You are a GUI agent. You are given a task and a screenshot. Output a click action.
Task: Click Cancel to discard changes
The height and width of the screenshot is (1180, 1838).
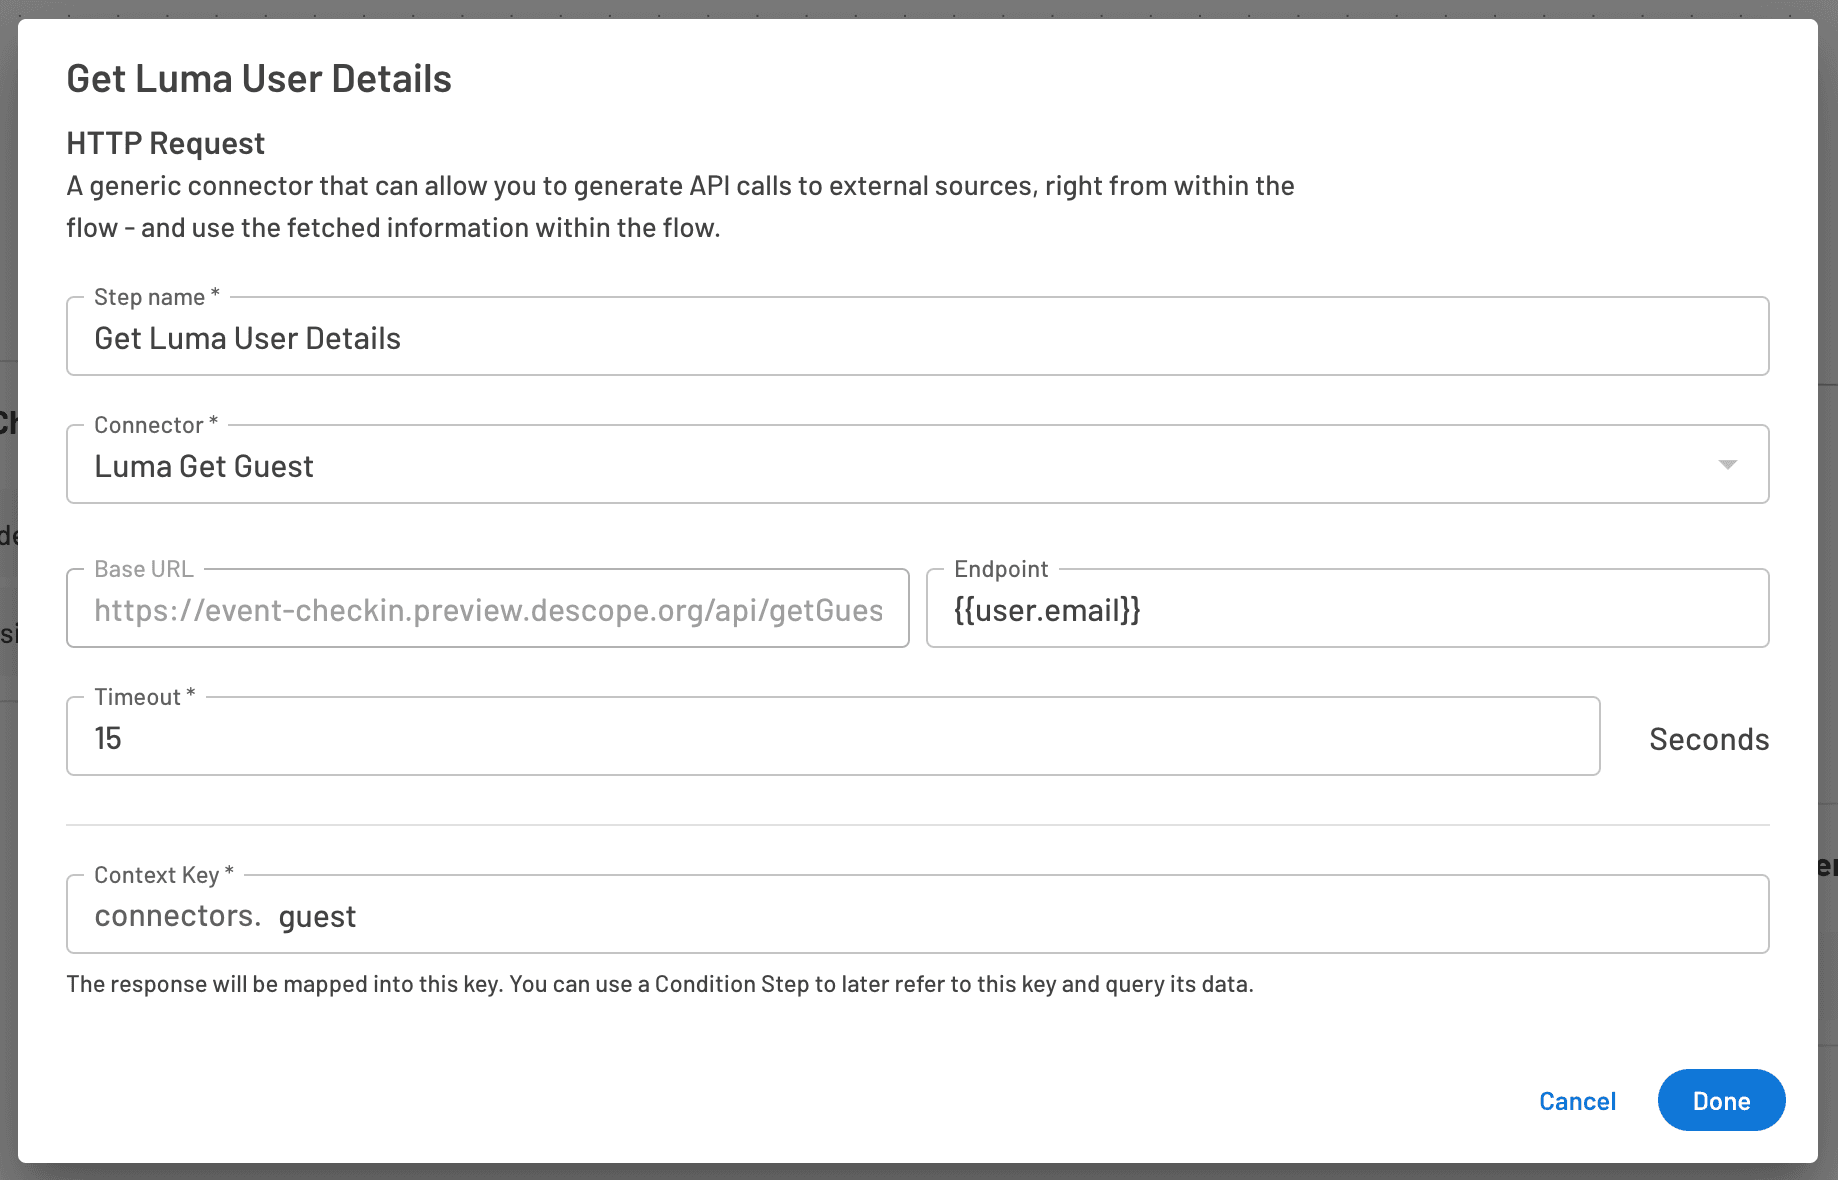1576,1100
